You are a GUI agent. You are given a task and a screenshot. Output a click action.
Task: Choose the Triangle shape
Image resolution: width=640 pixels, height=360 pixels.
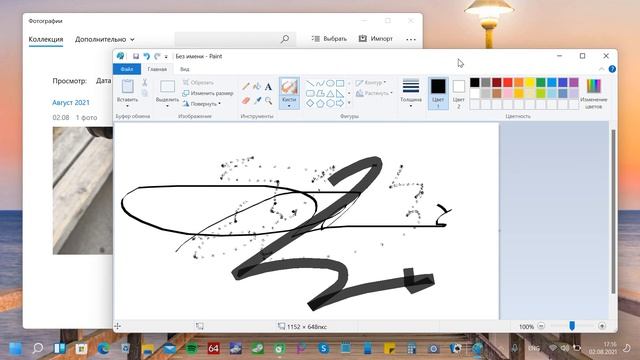pos(330,93)
